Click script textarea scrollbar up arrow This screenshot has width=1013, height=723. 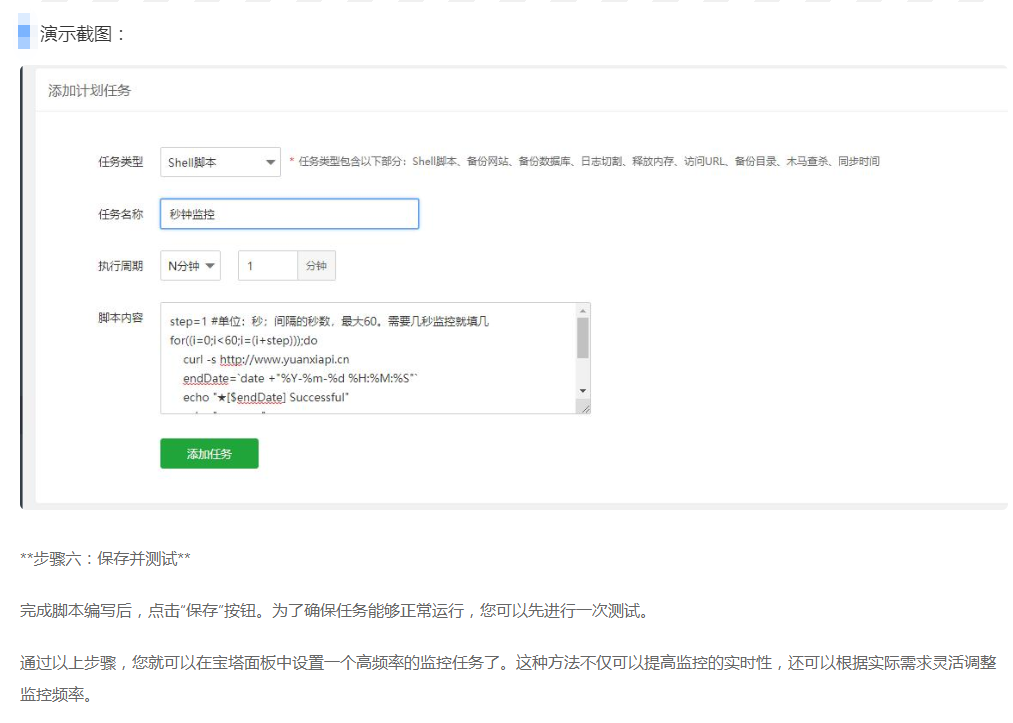click(x=583, y=311)
